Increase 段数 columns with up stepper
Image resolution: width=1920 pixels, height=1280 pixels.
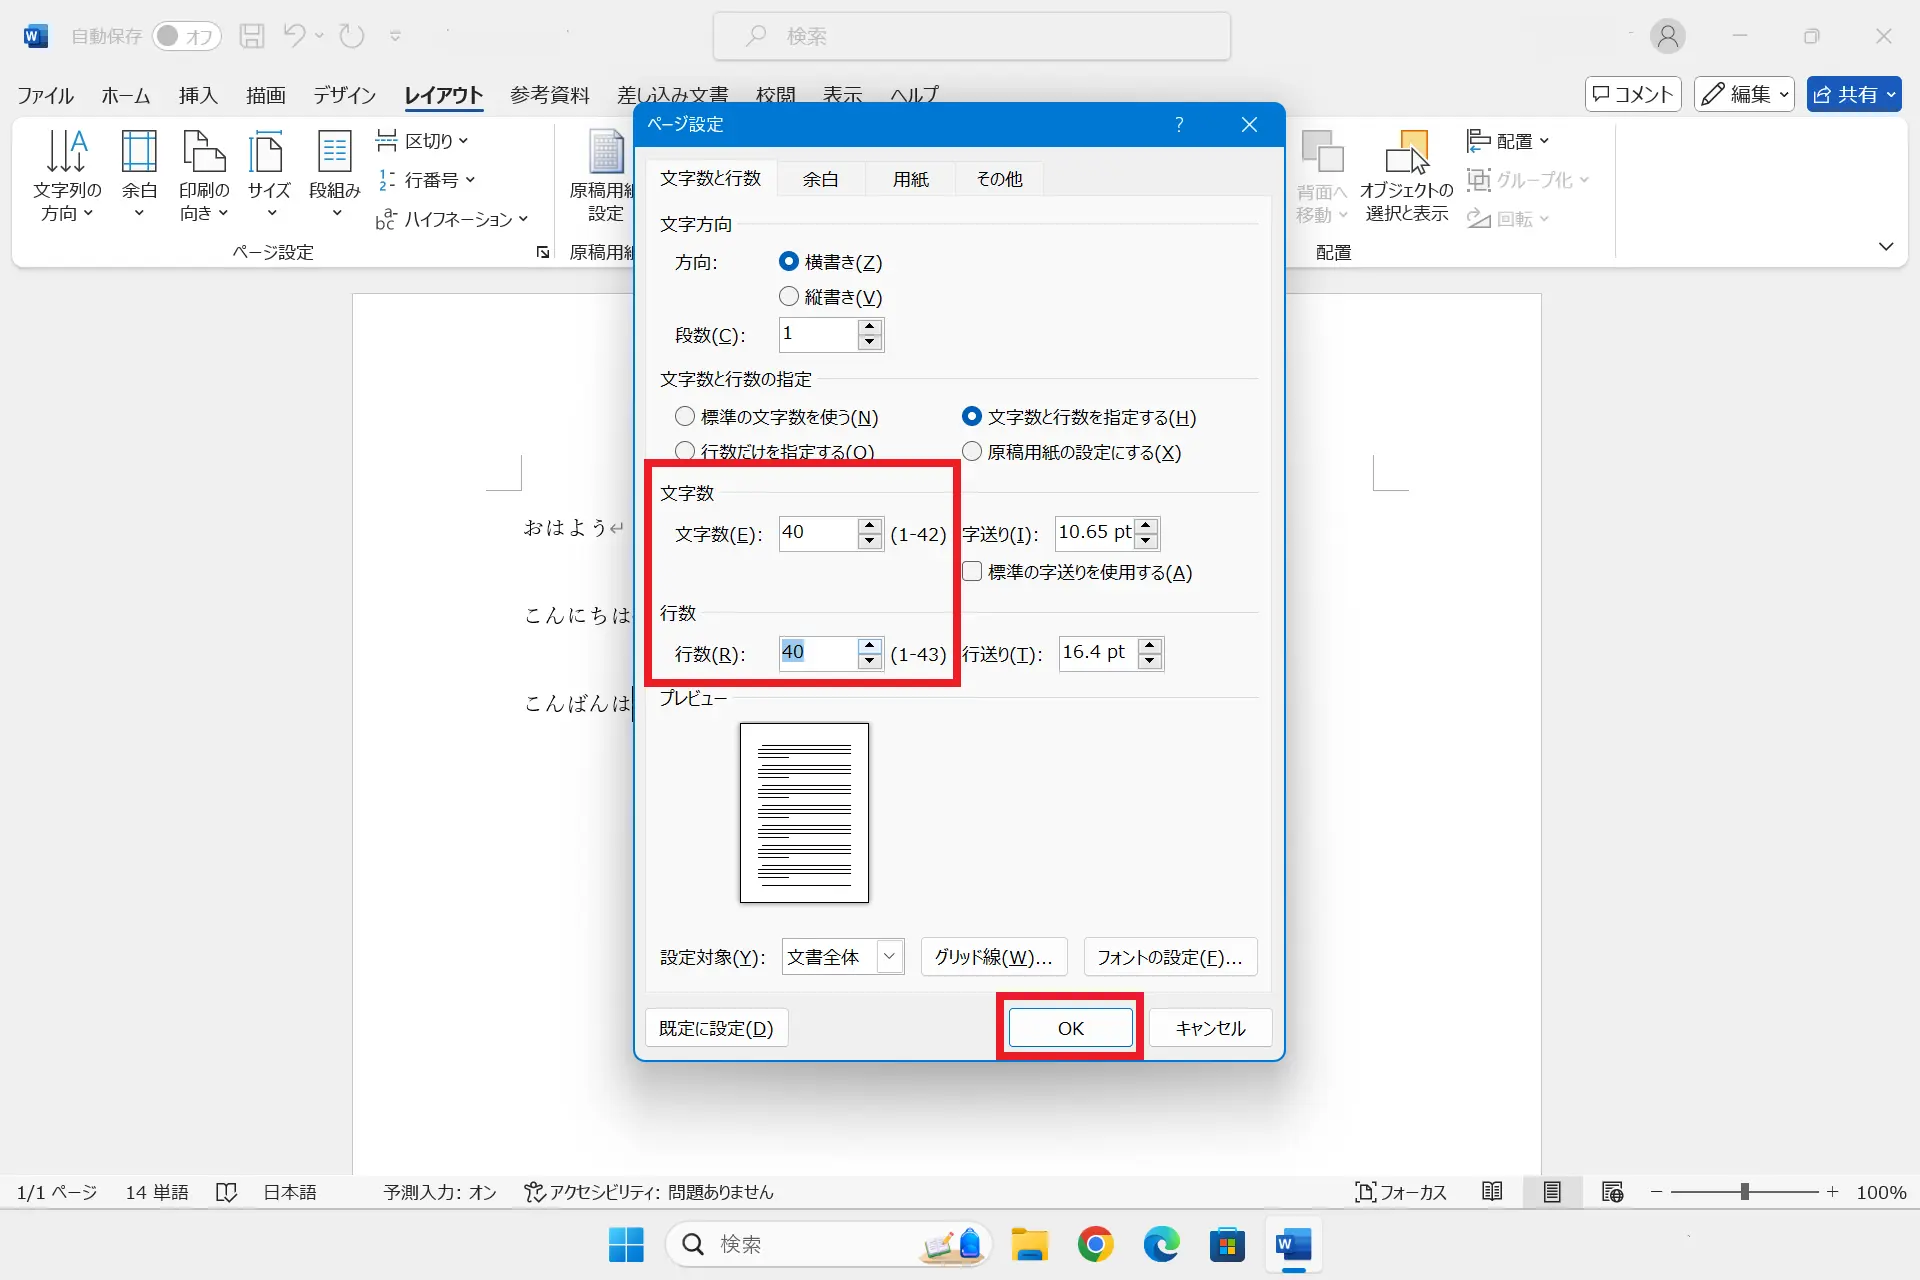tap(869, 327)
